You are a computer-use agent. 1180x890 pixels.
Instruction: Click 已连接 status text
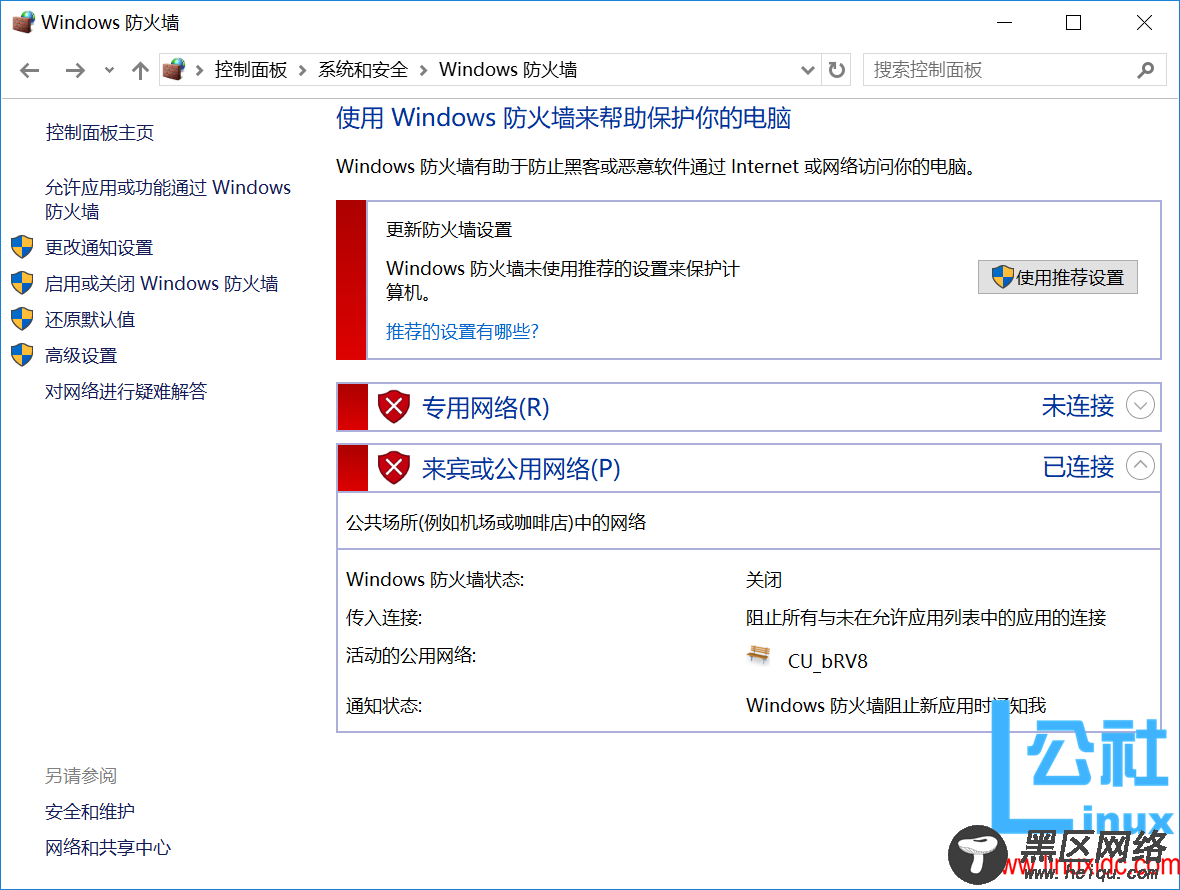coord(1078,467)
